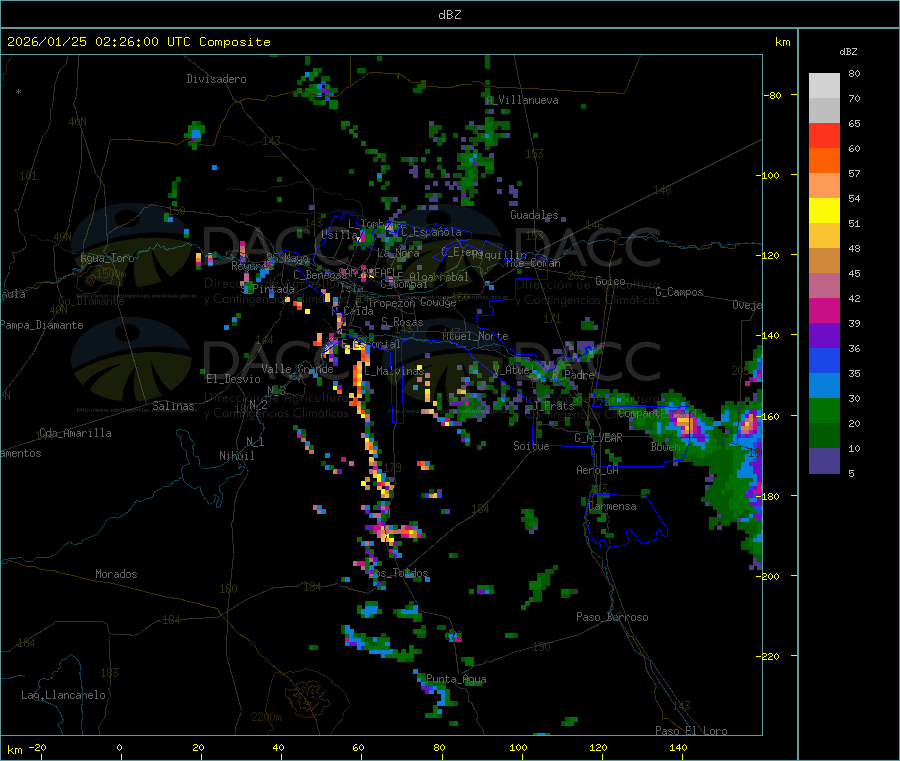
Task: Click the -120 km vertical axis tick
Action: (x=770, y=255)
